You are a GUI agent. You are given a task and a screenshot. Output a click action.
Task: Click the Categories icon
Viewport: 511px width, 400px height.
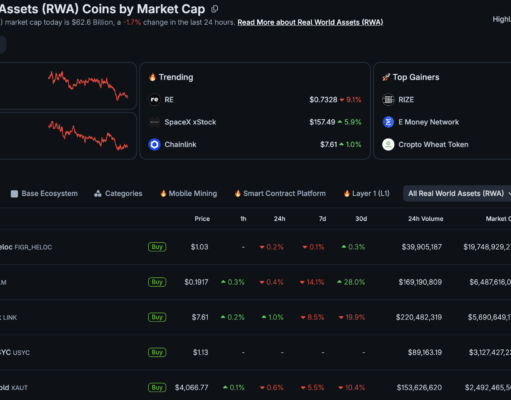pyautogui.click(x=98, y=193)
